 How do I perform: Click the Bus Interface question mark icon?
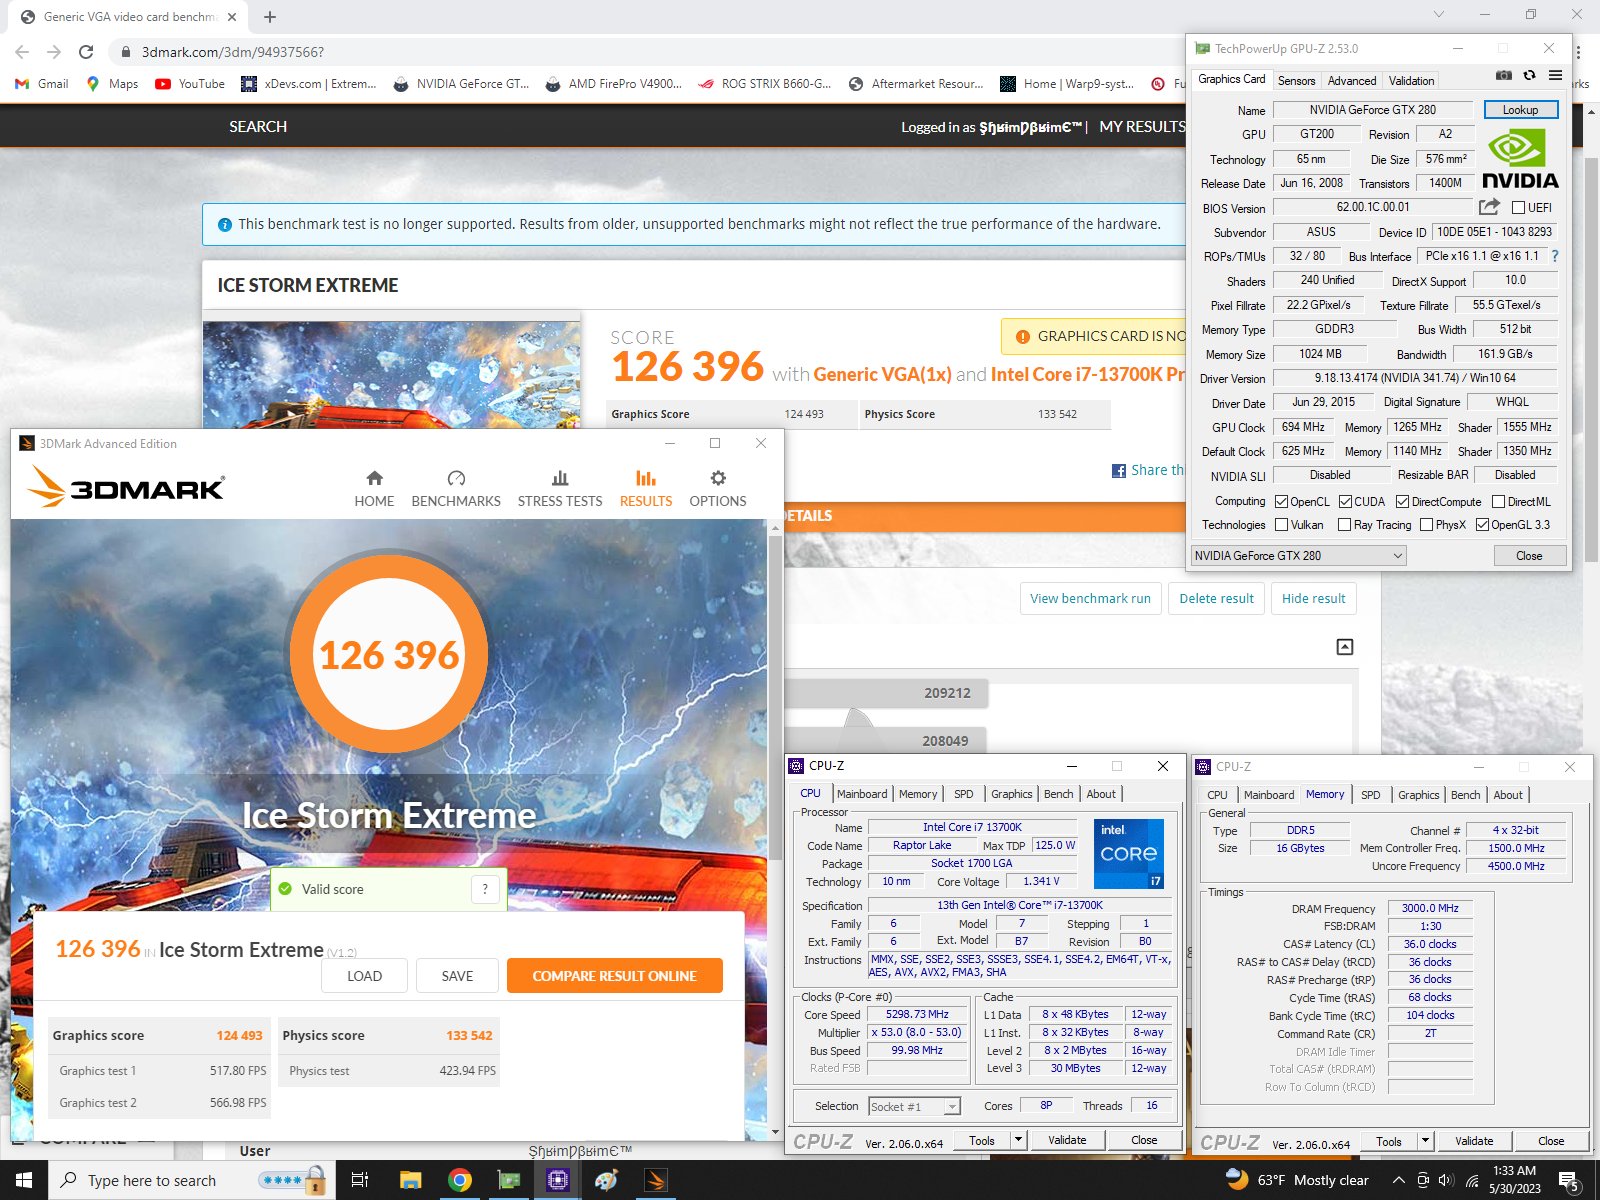(x=1555, y=256)
